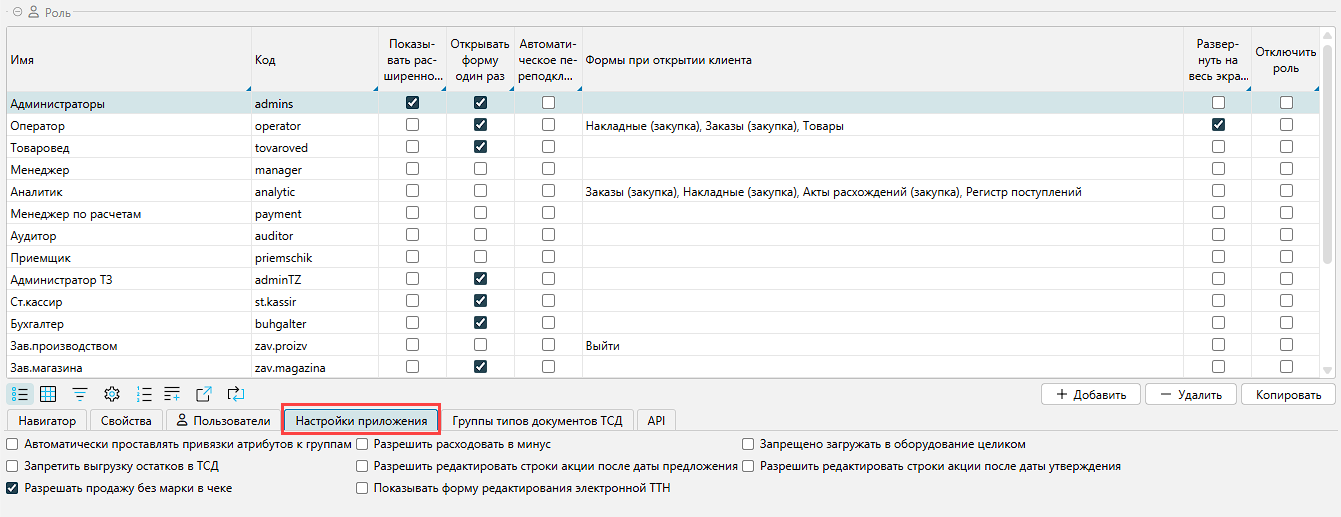Toggle Запретить выгрузку остатков в ТСД
This screenshot has height=517, width=1341.
pos(13,466)
